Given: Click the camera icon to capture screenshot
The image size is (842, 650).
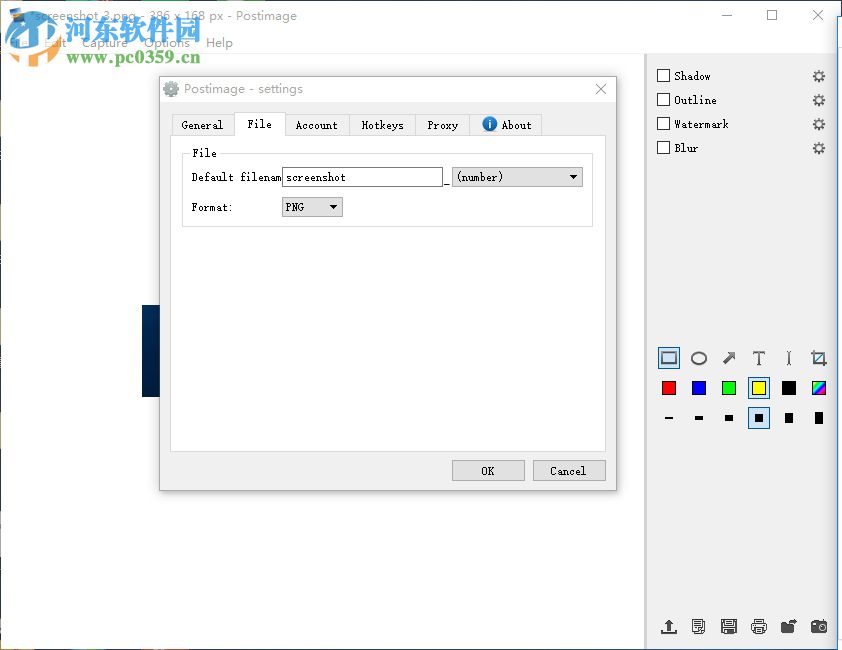Looking at the screenshot, I should point(818,627).
